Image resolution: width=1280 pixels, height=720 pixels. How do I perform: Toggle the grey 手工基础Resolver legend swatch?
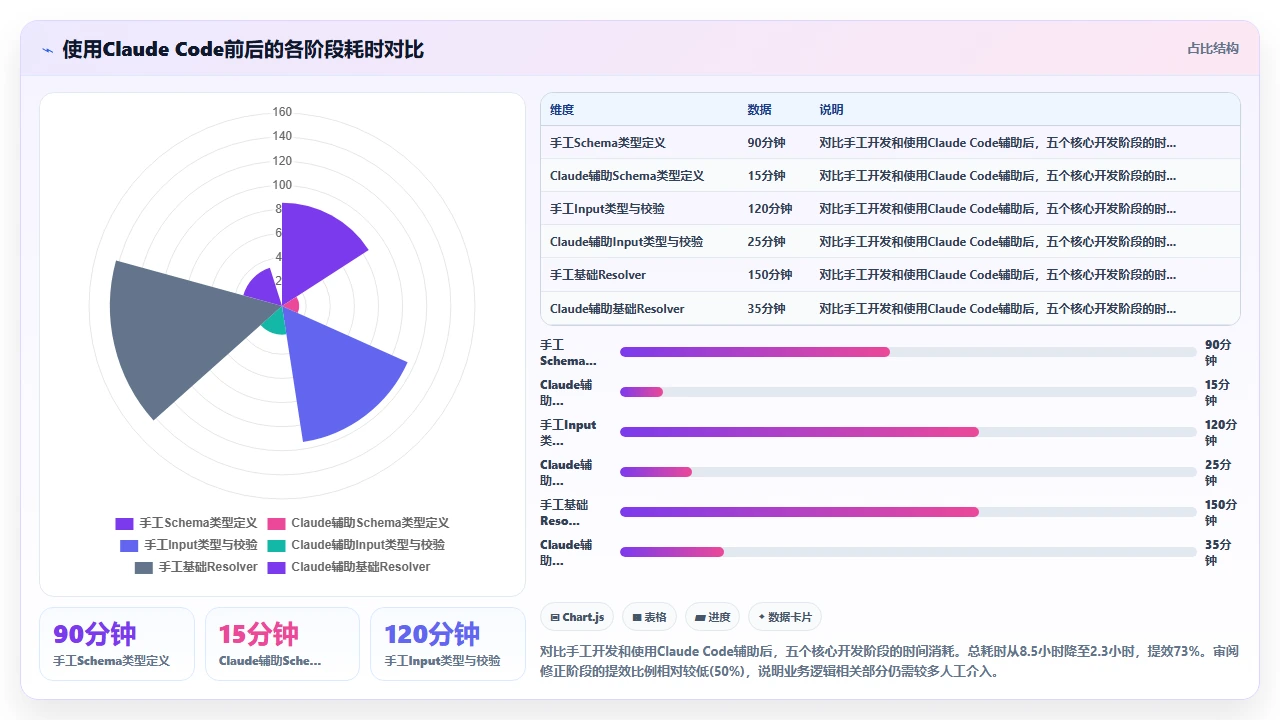tap(143, 567)
